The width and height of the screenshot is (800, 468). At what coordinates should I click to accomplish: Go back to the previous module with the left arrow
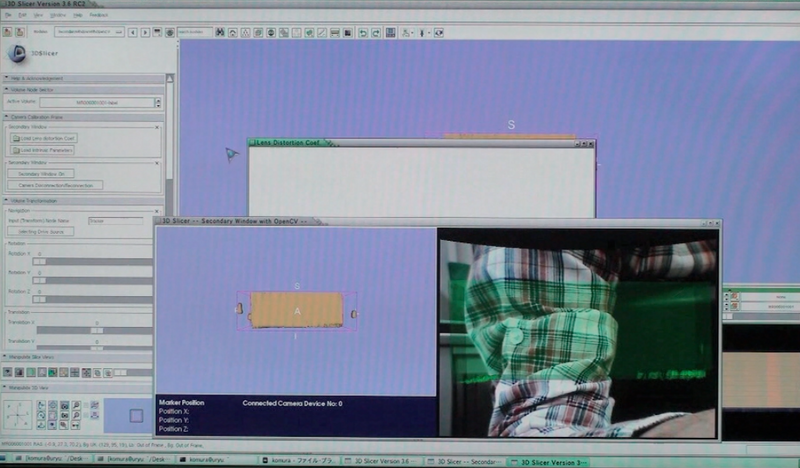click(x=133, y=32)
